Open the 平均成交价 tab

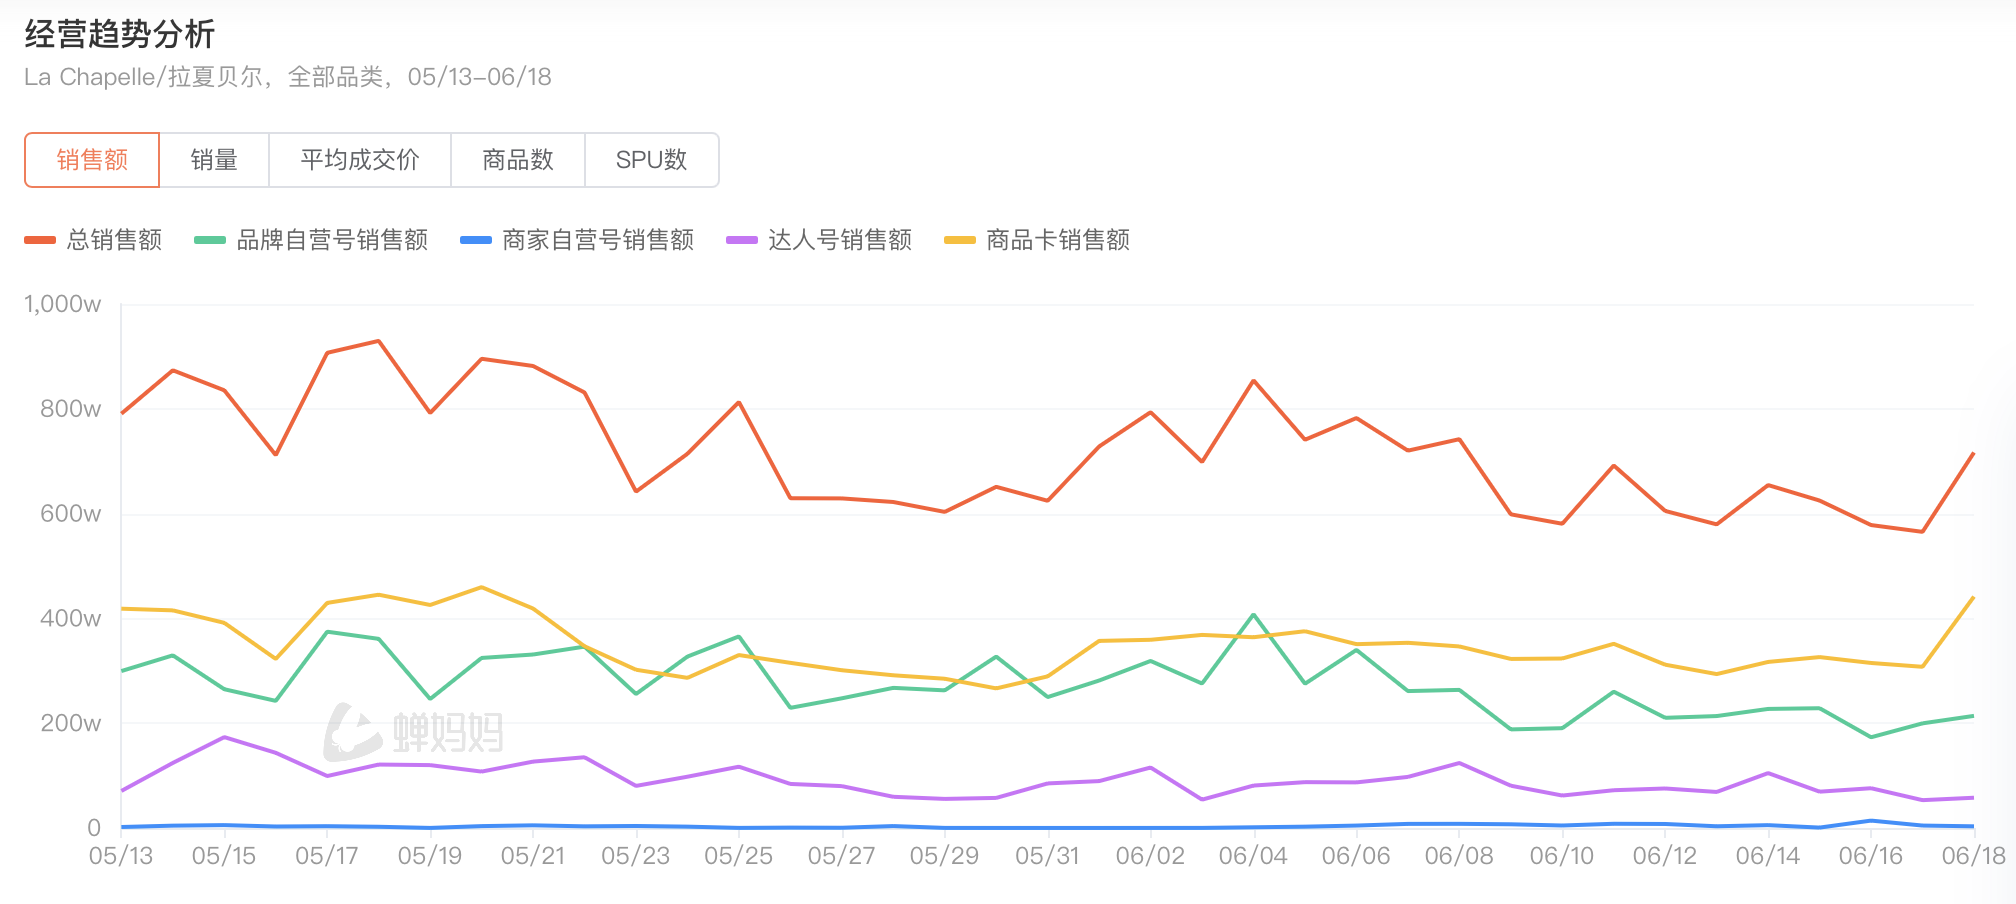[x=360, y=160]
